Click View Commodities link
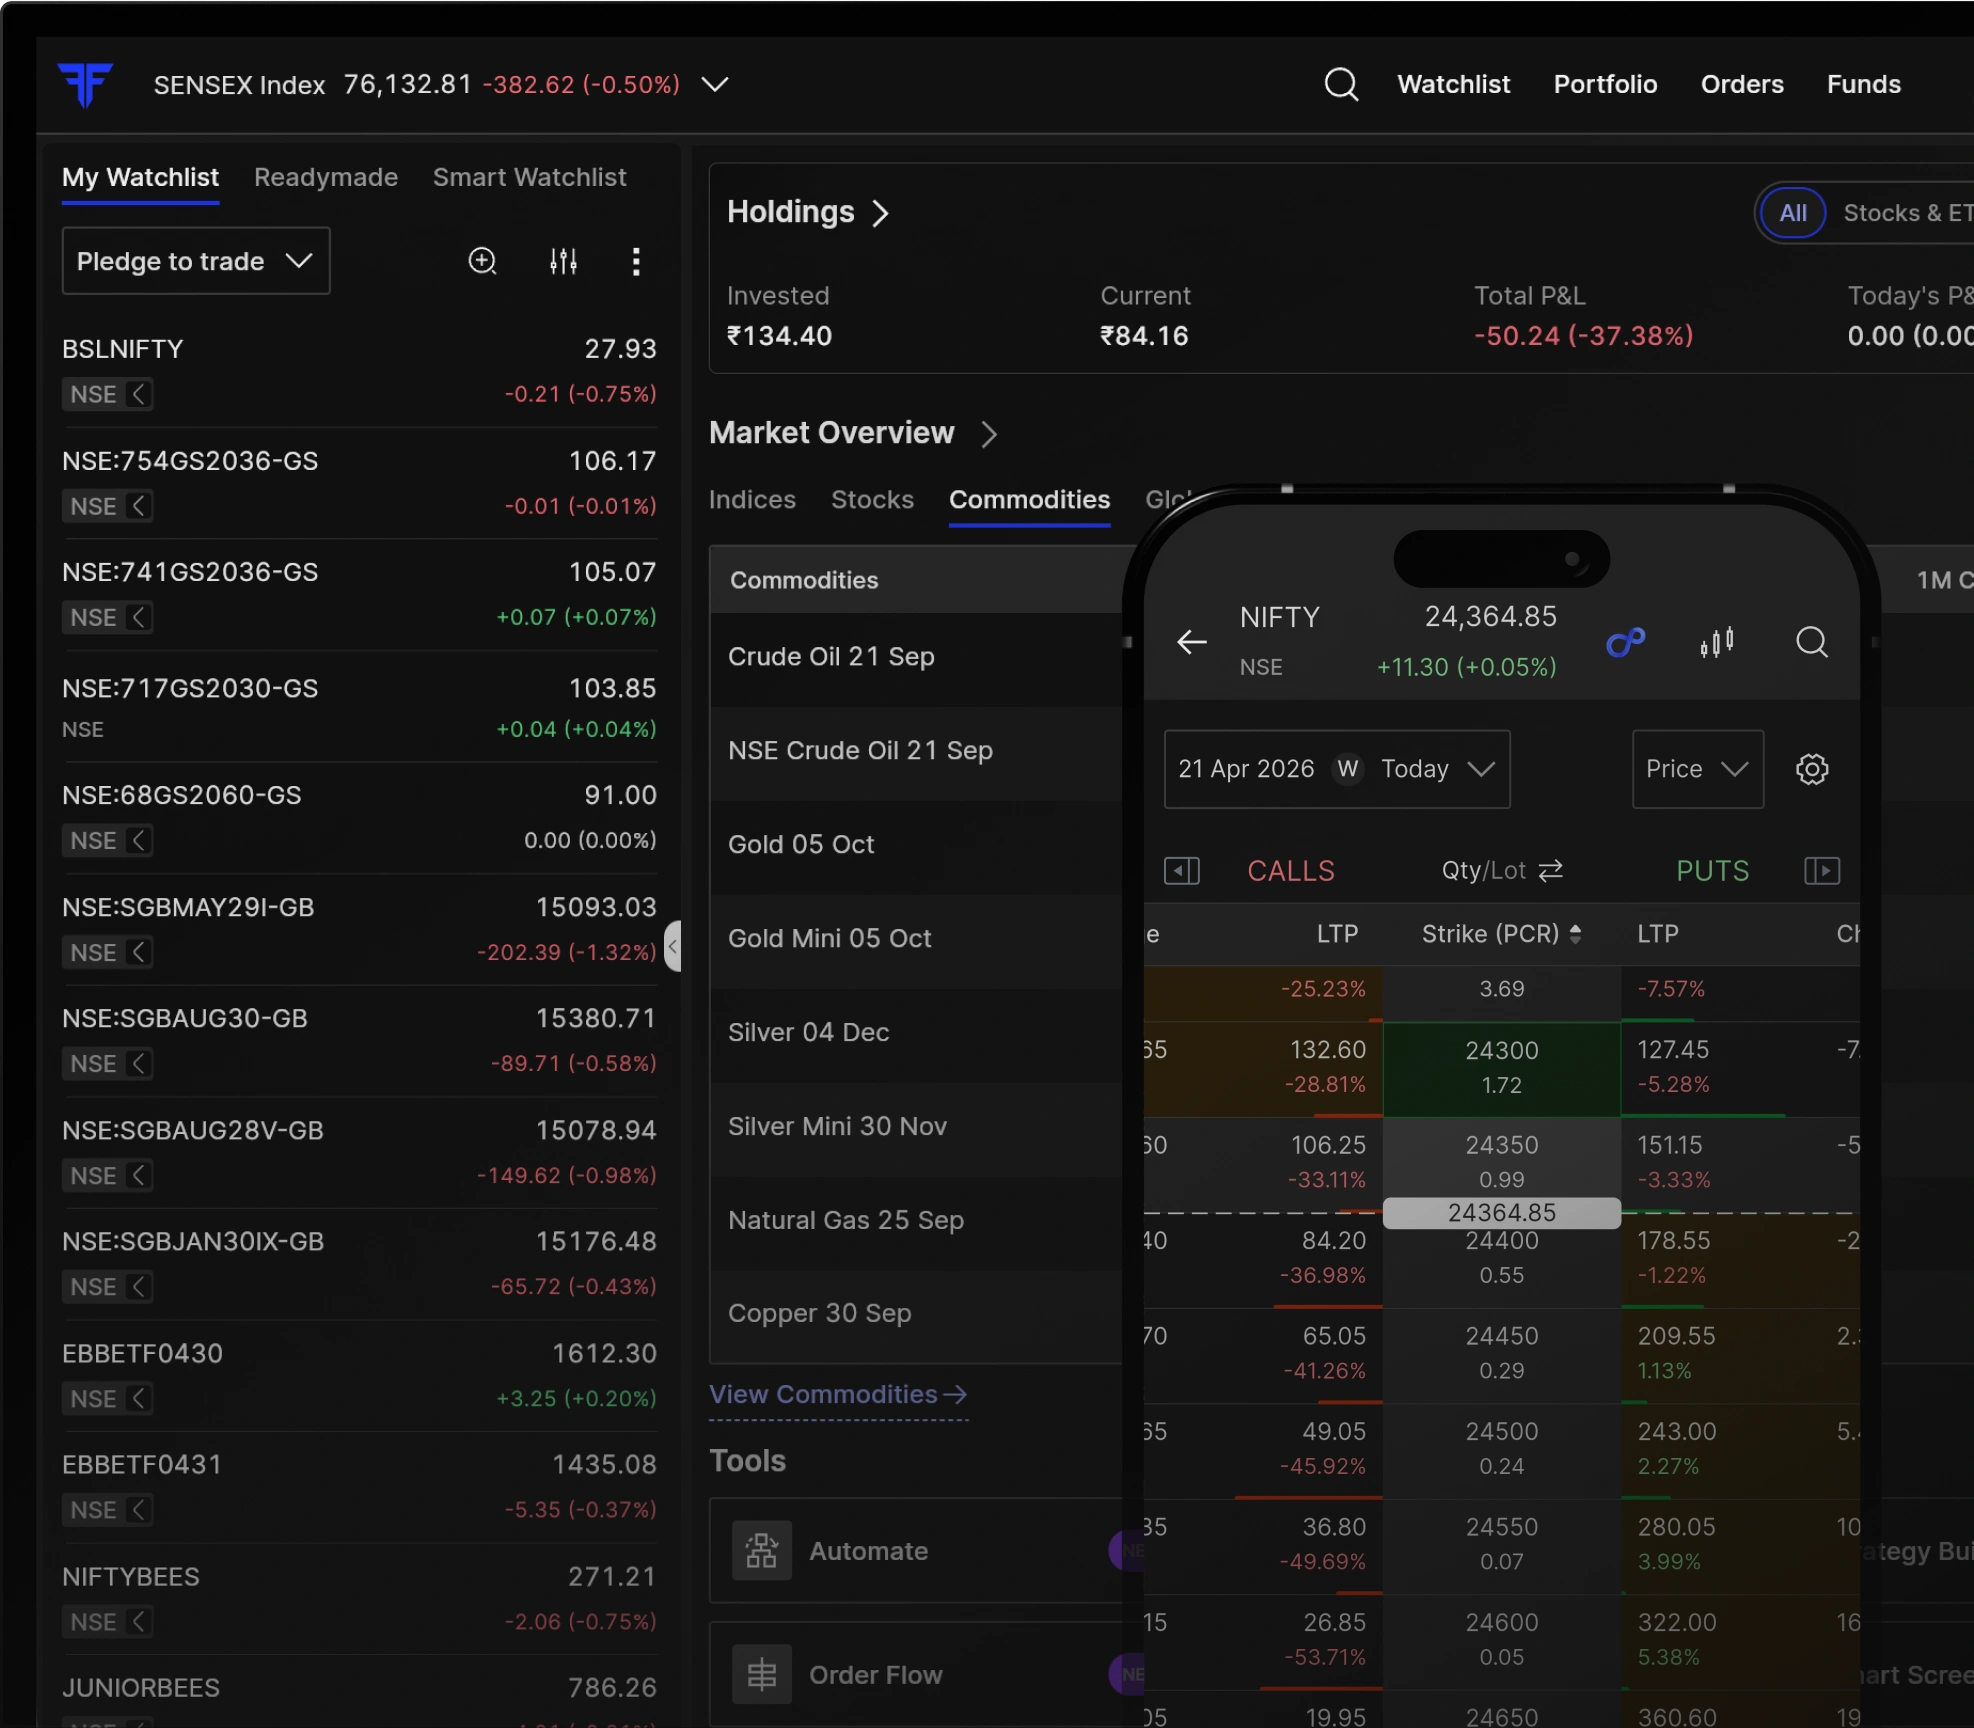 pos(838,1394)
